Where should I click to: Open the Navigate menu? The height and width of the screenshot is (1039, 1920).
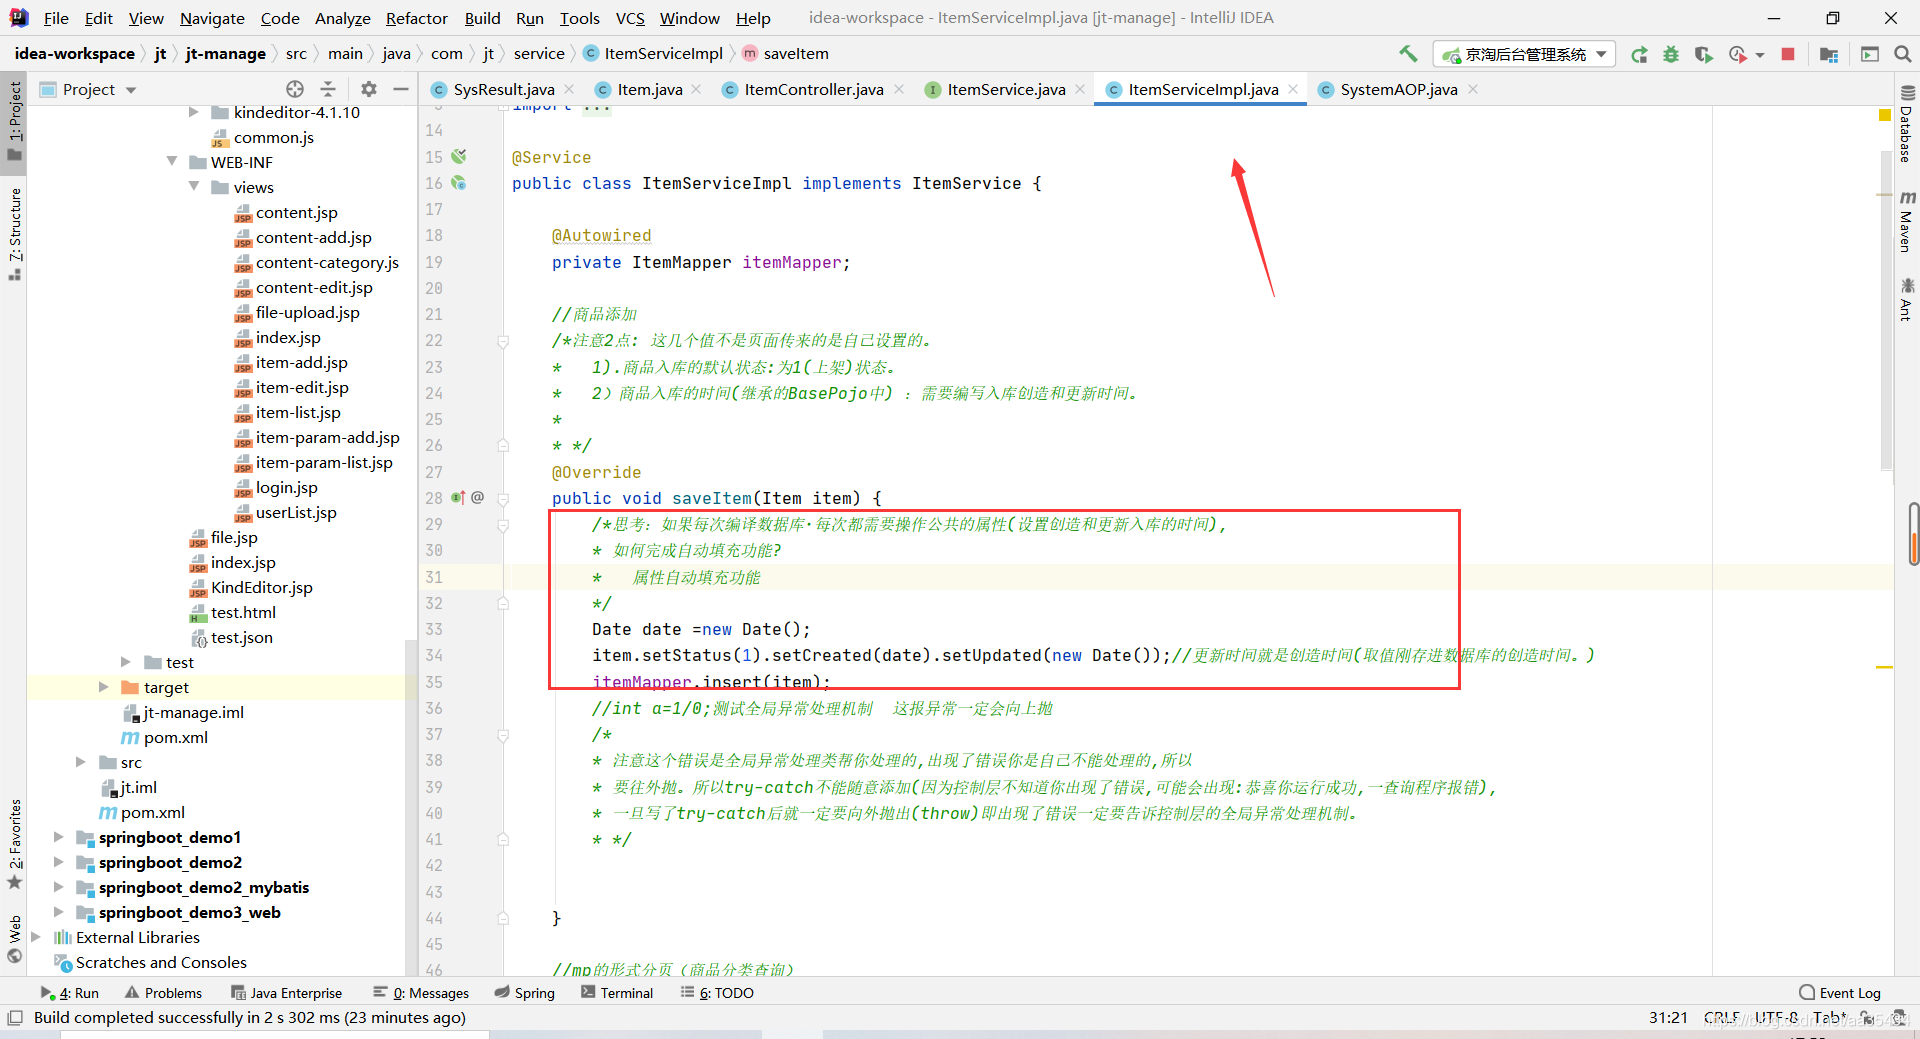(212, 18)
